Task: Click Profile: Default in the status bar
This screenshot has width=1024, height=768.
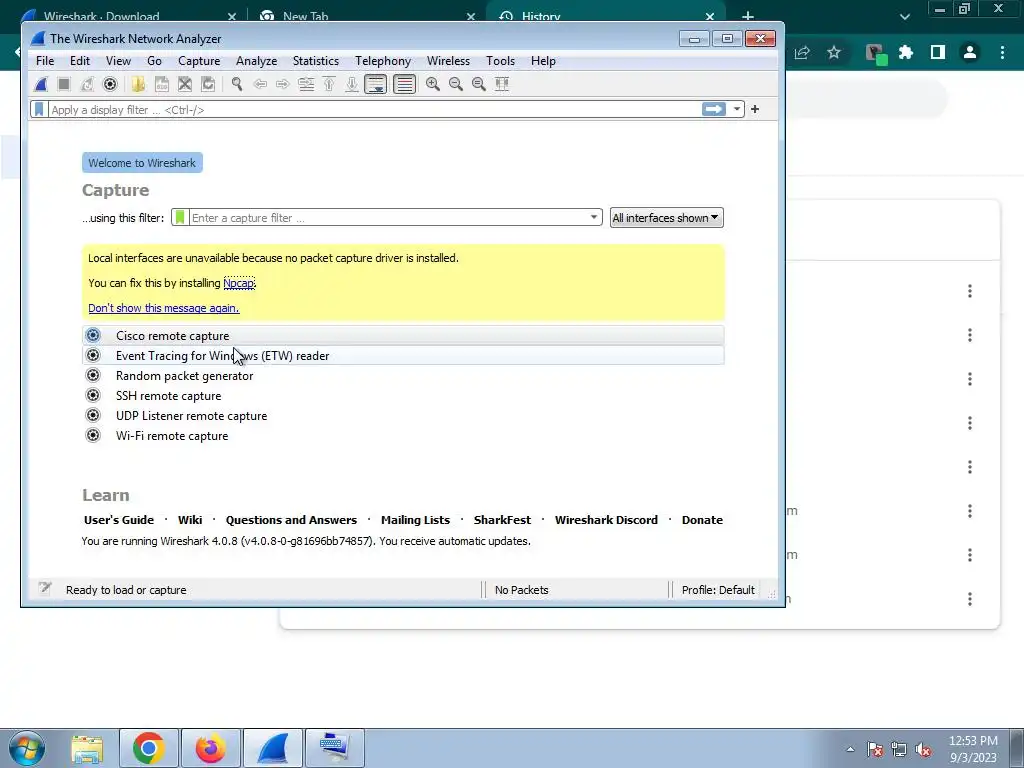Action: point(718,590)
